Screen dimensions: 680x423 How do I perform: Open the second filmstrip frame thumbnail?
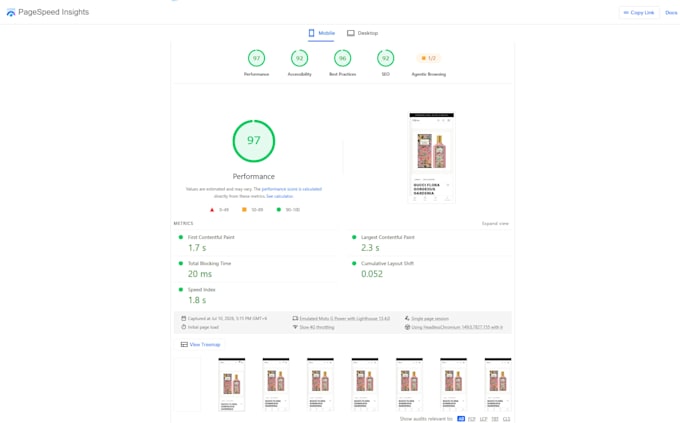point(232,384)
